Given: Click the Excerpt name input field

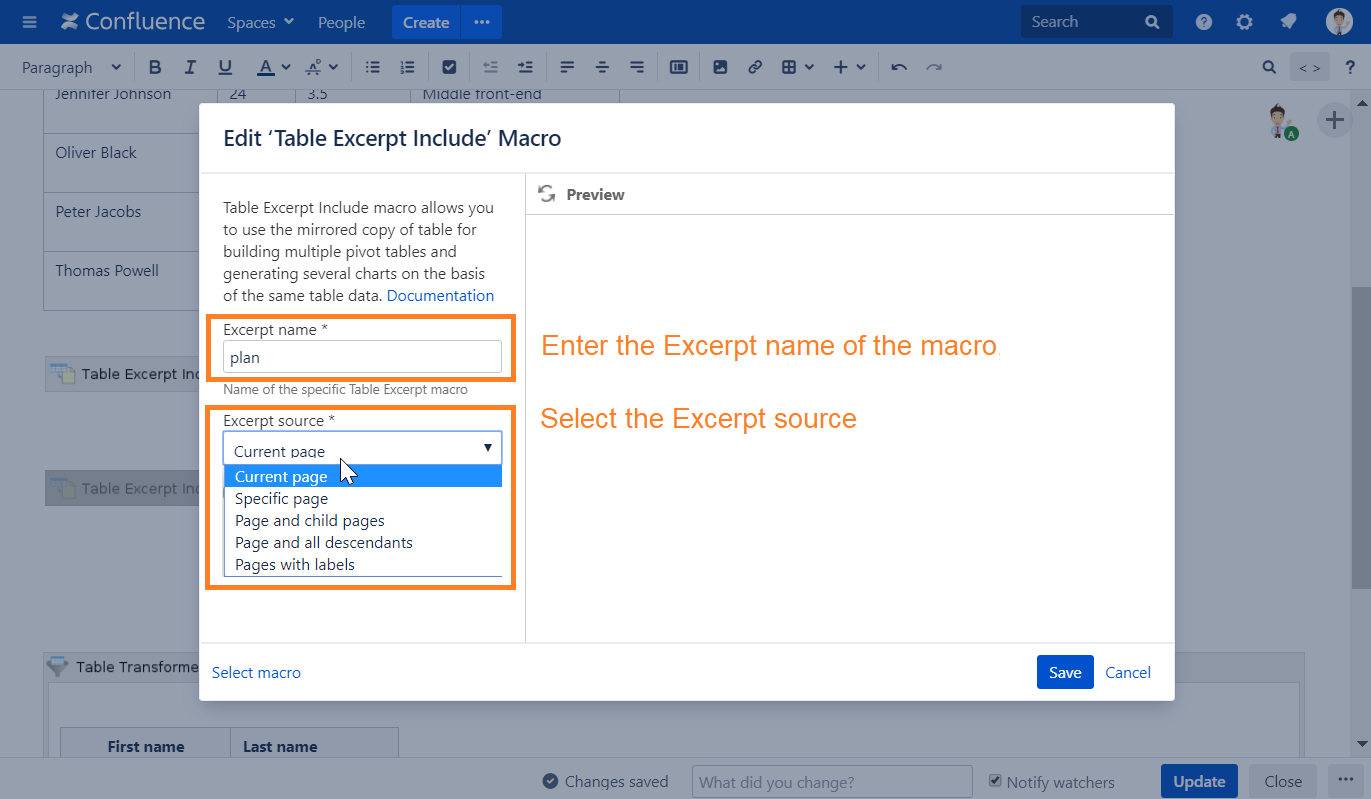Looking at the screenshot, I should point(362,357).
